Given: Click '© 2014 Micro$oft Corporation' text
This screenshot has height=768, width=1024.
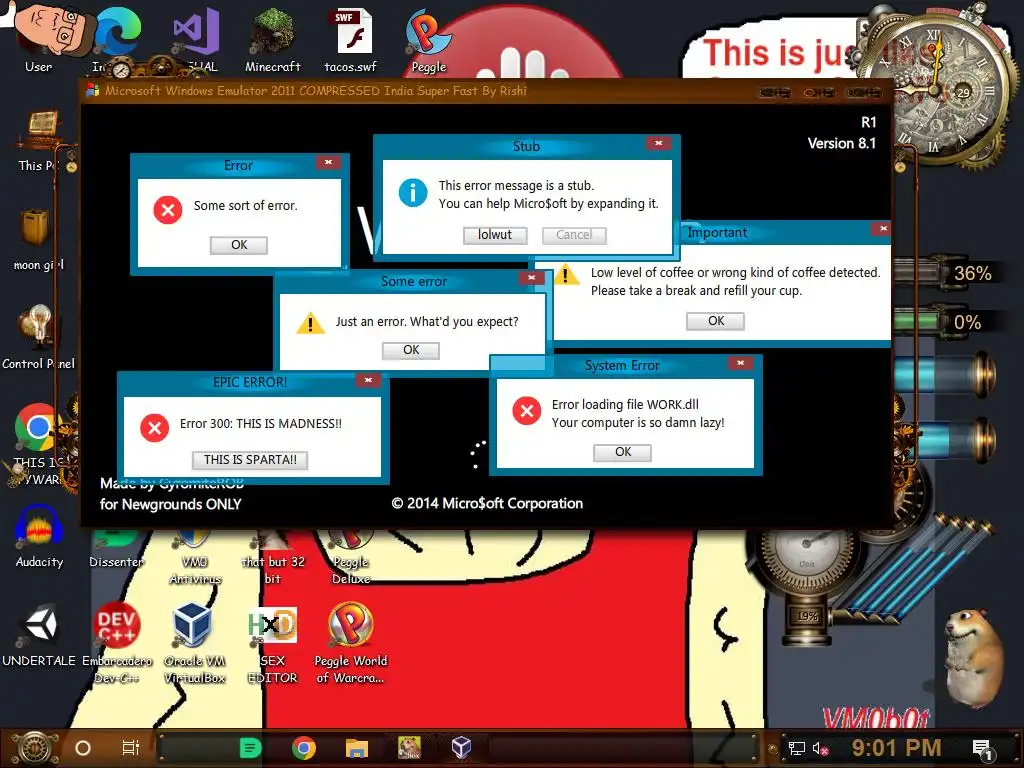Looking at the screenshot, I should tap(487, 504).
